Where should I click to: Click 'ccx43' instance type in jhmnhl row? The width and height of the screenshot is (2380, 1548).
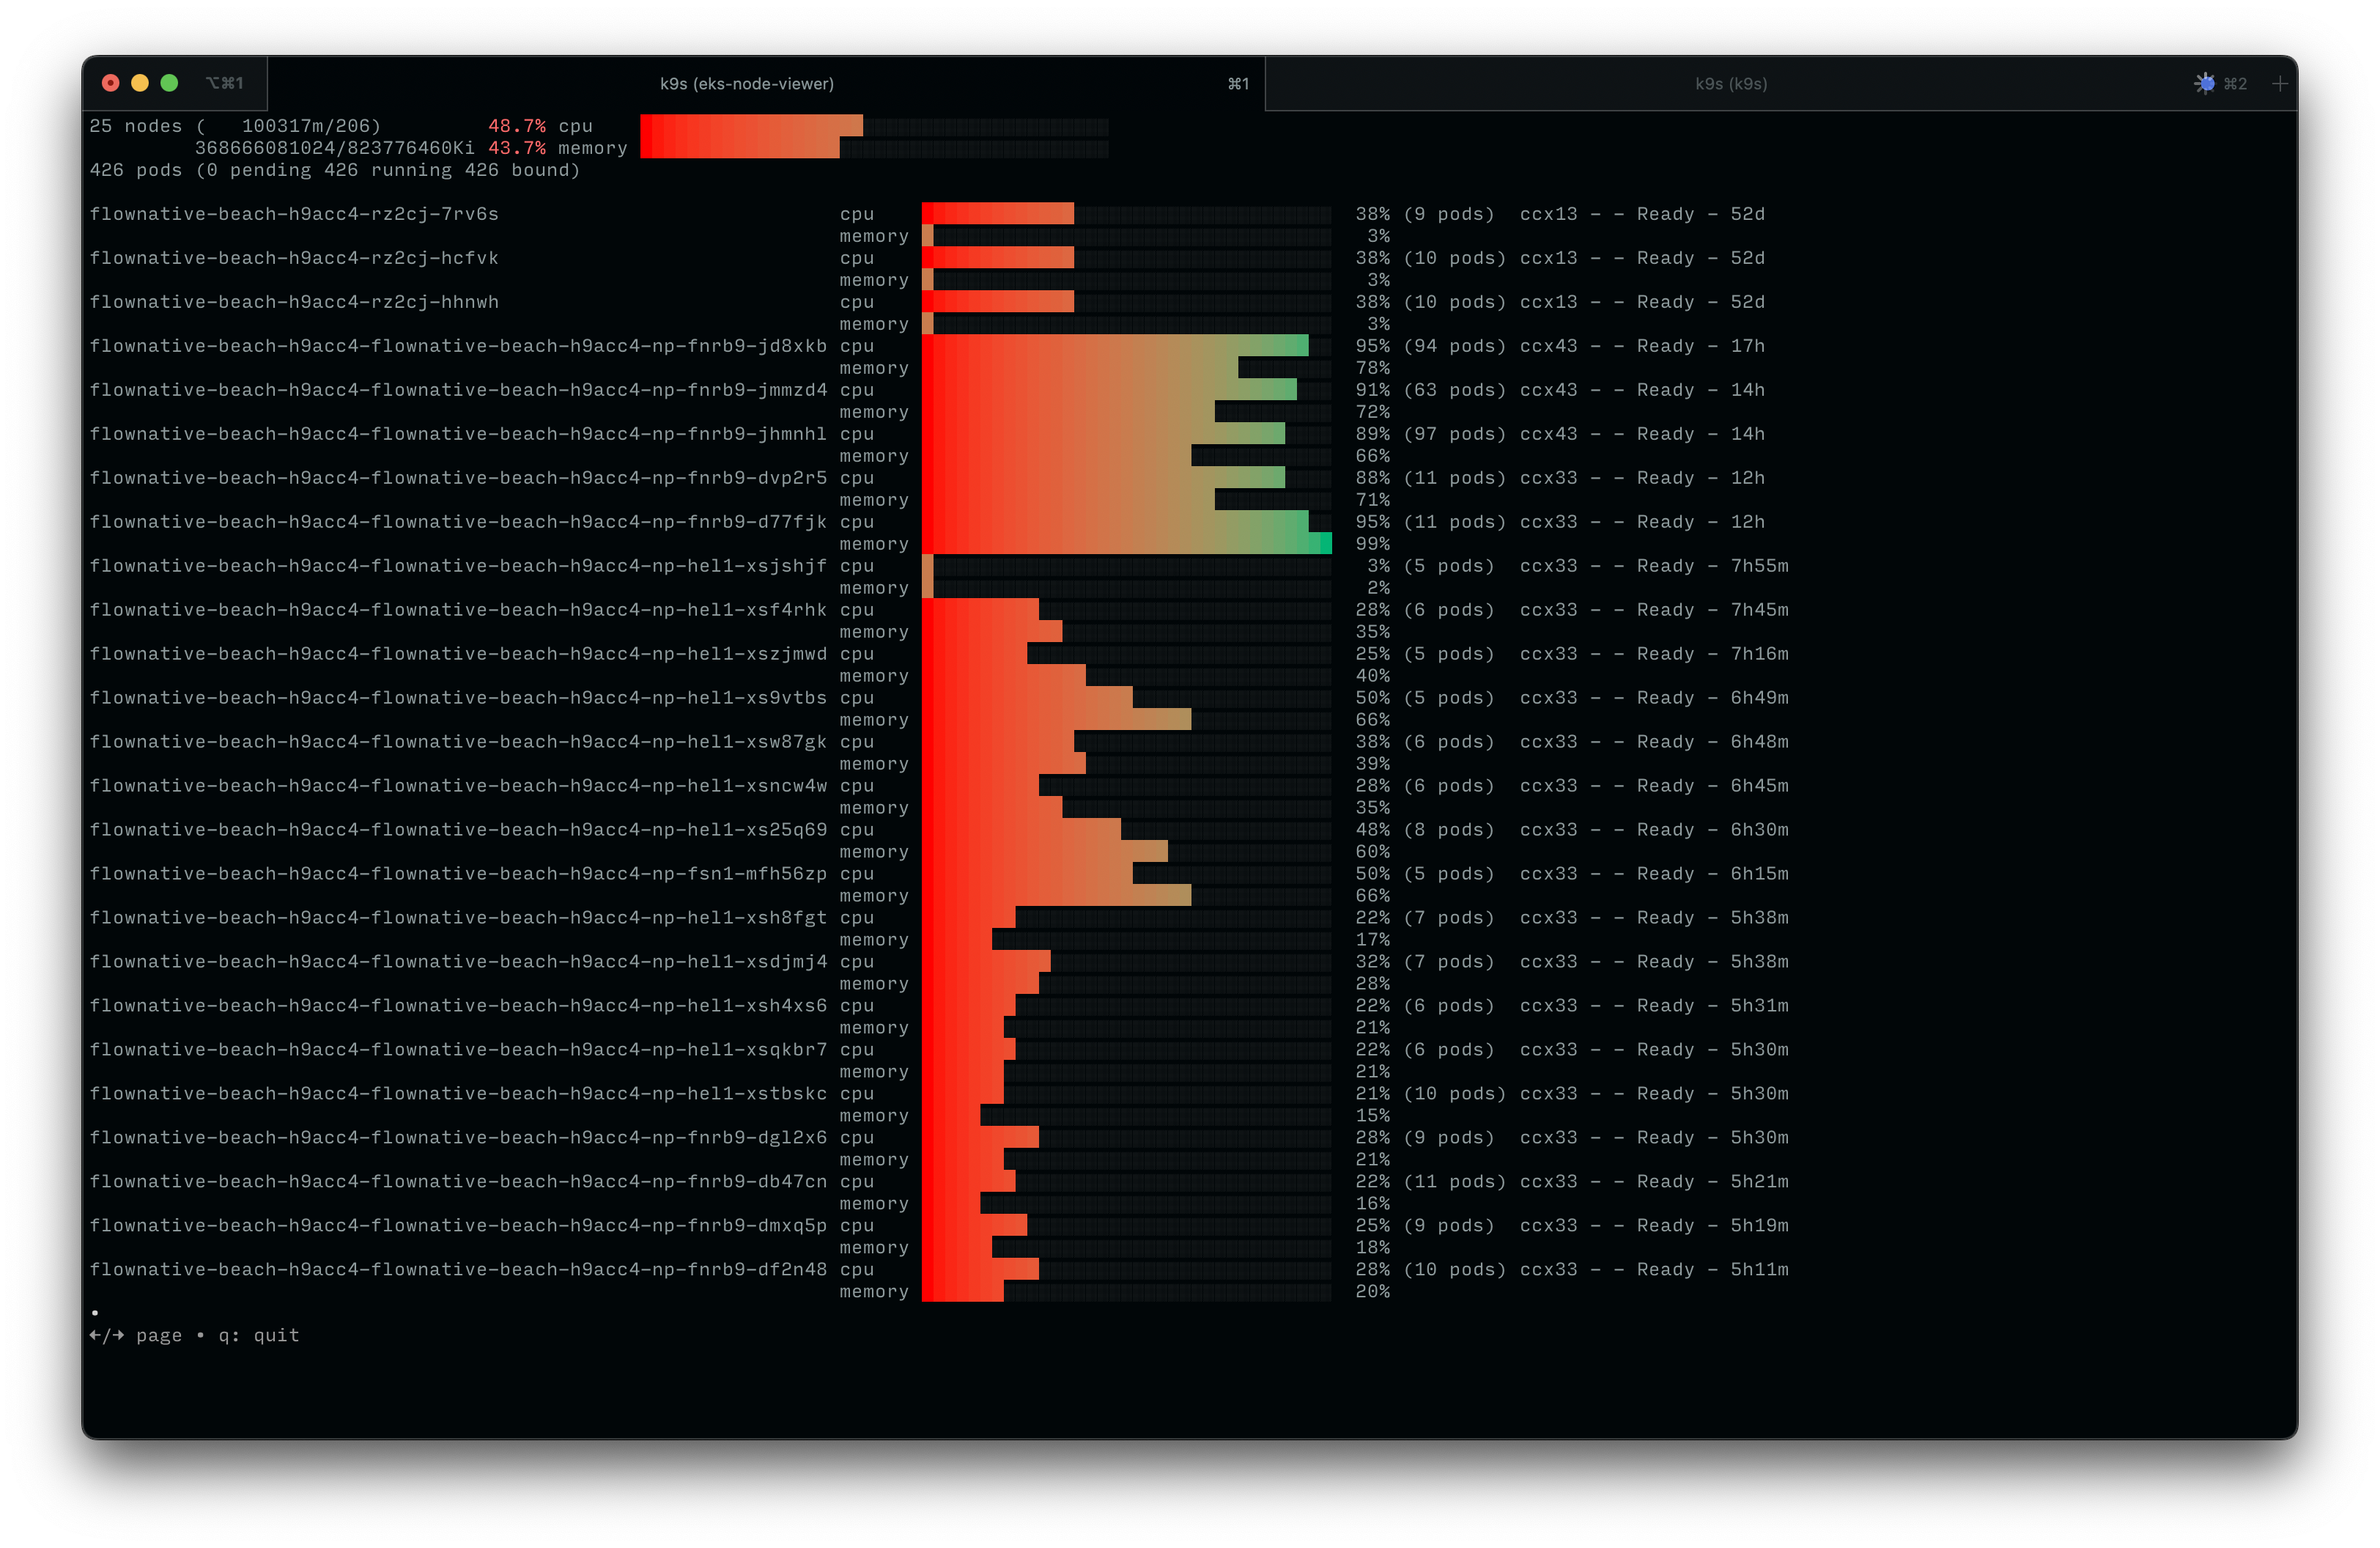(1549, 434)
